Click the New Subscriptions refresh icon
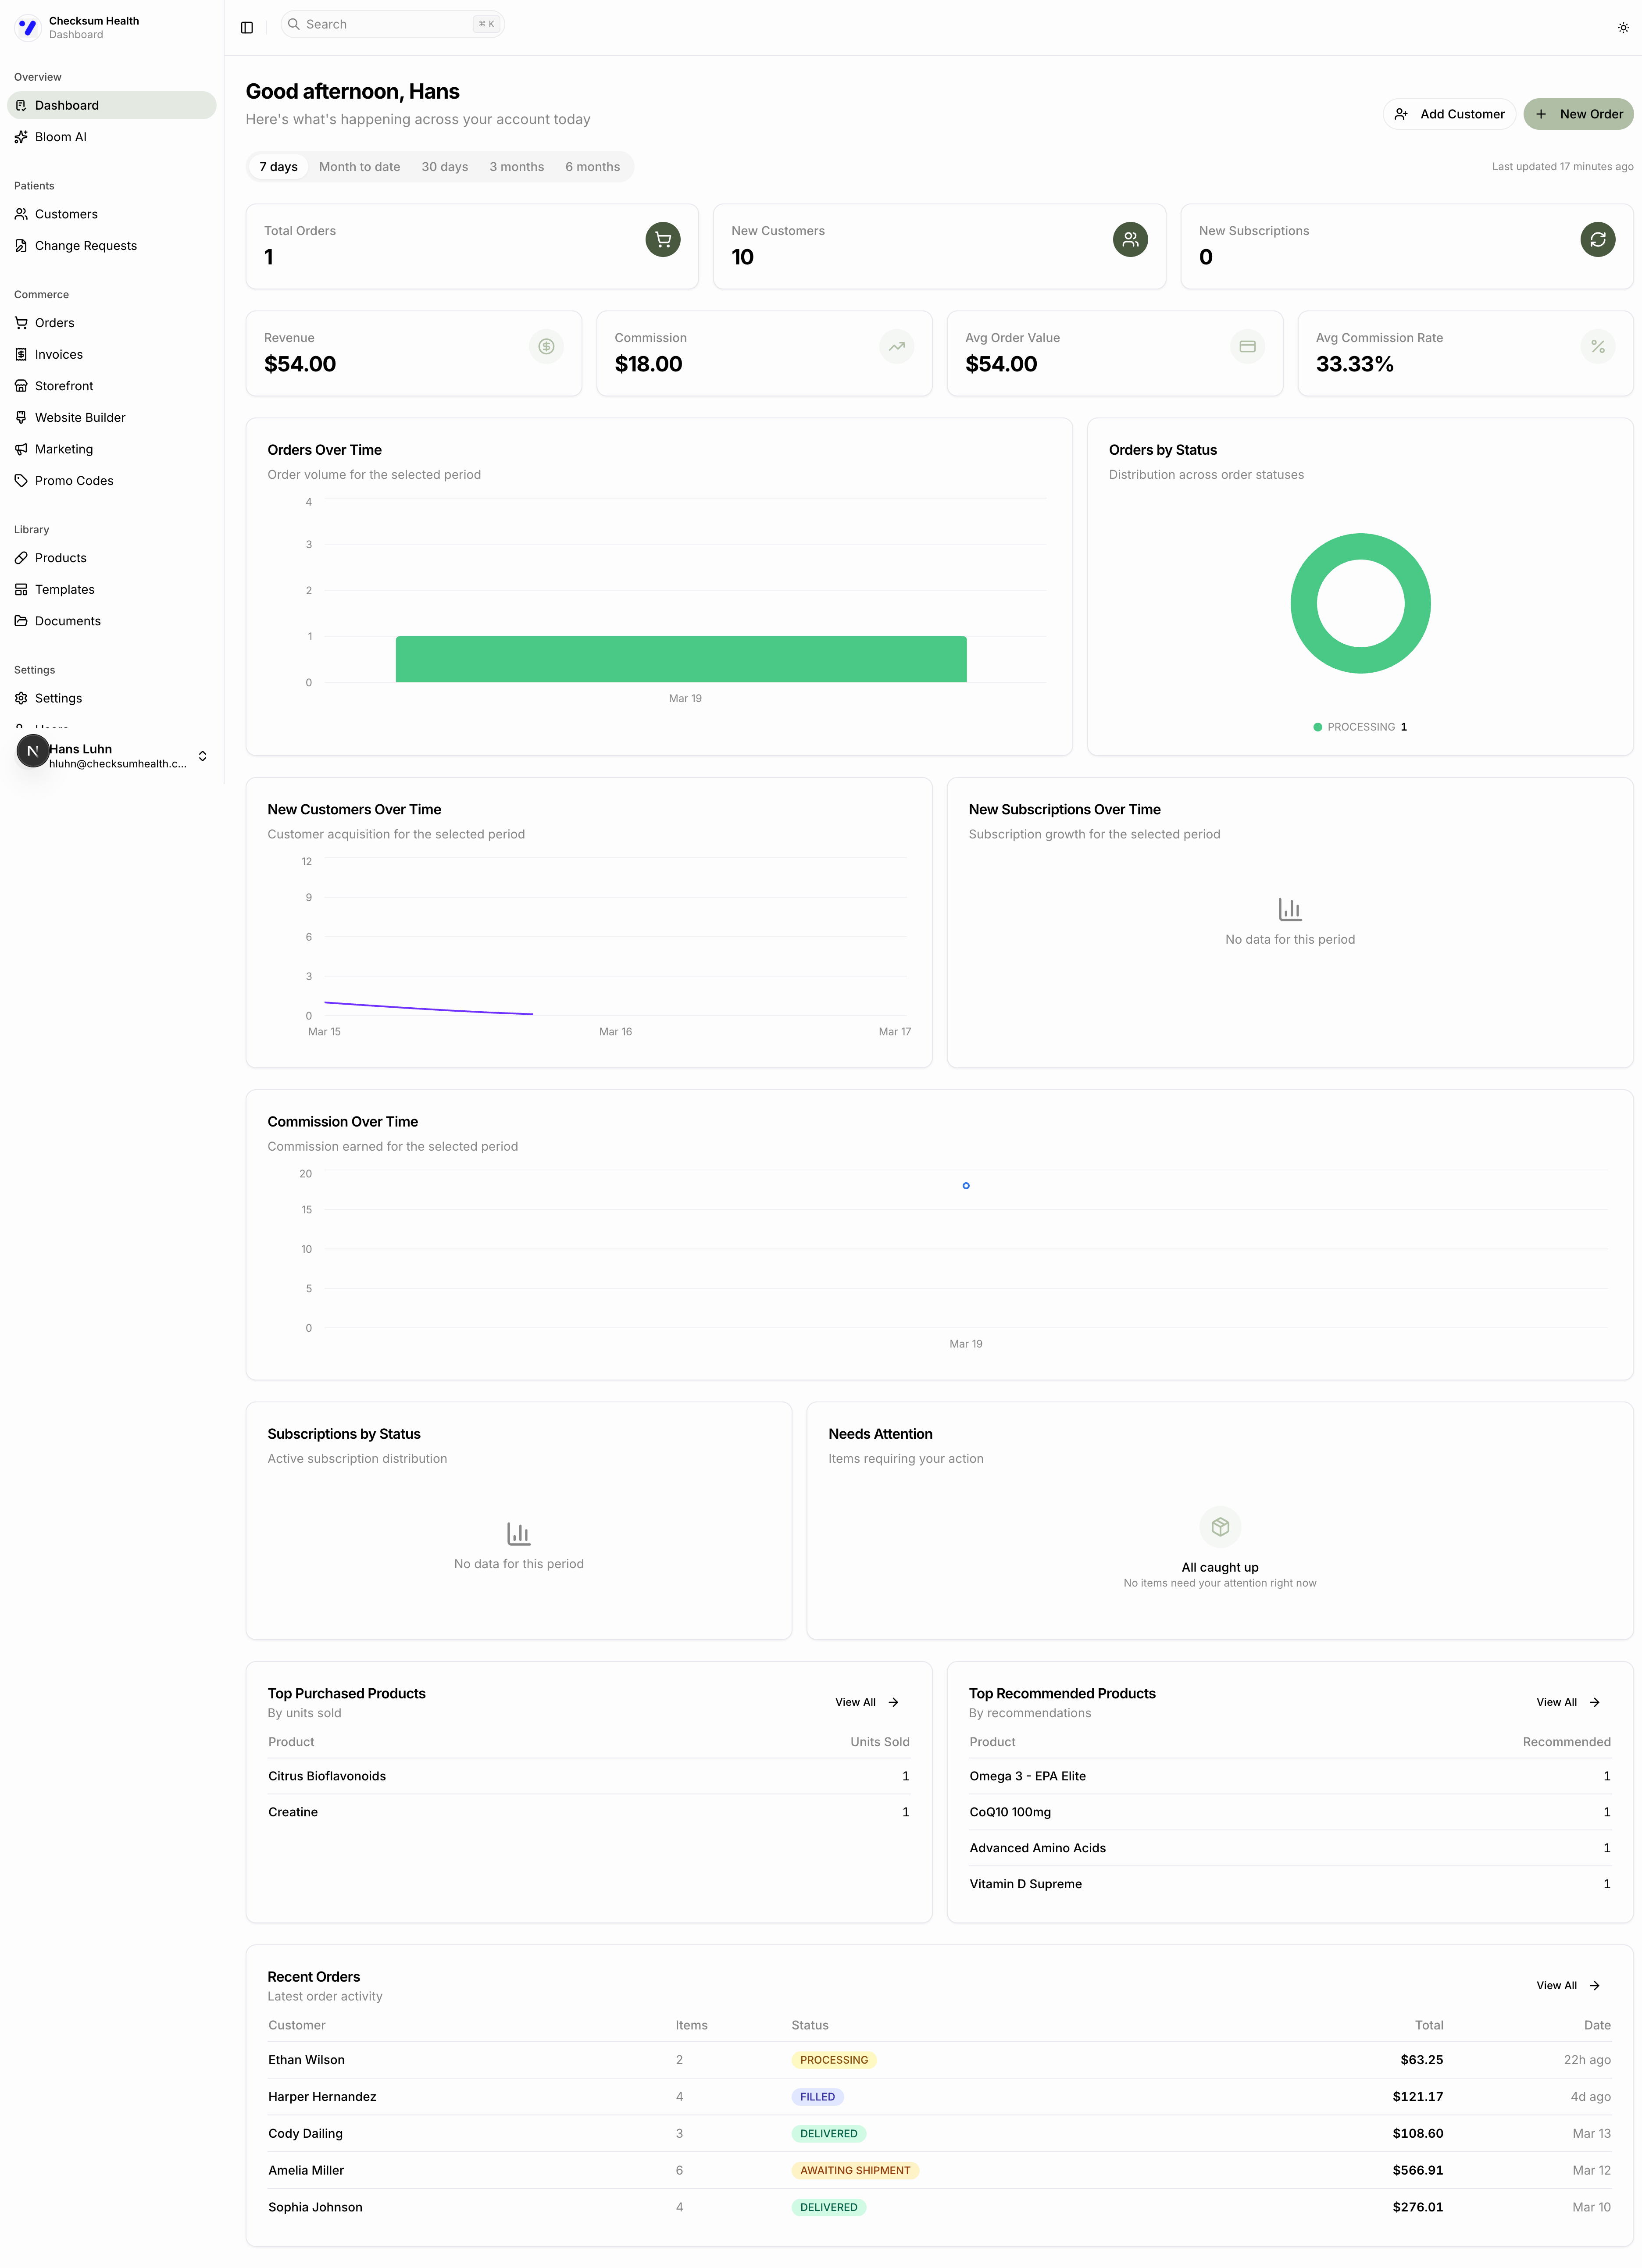Viewport: 1642px width, 2268px height. pyautogui.click(x=1598, y=239)
